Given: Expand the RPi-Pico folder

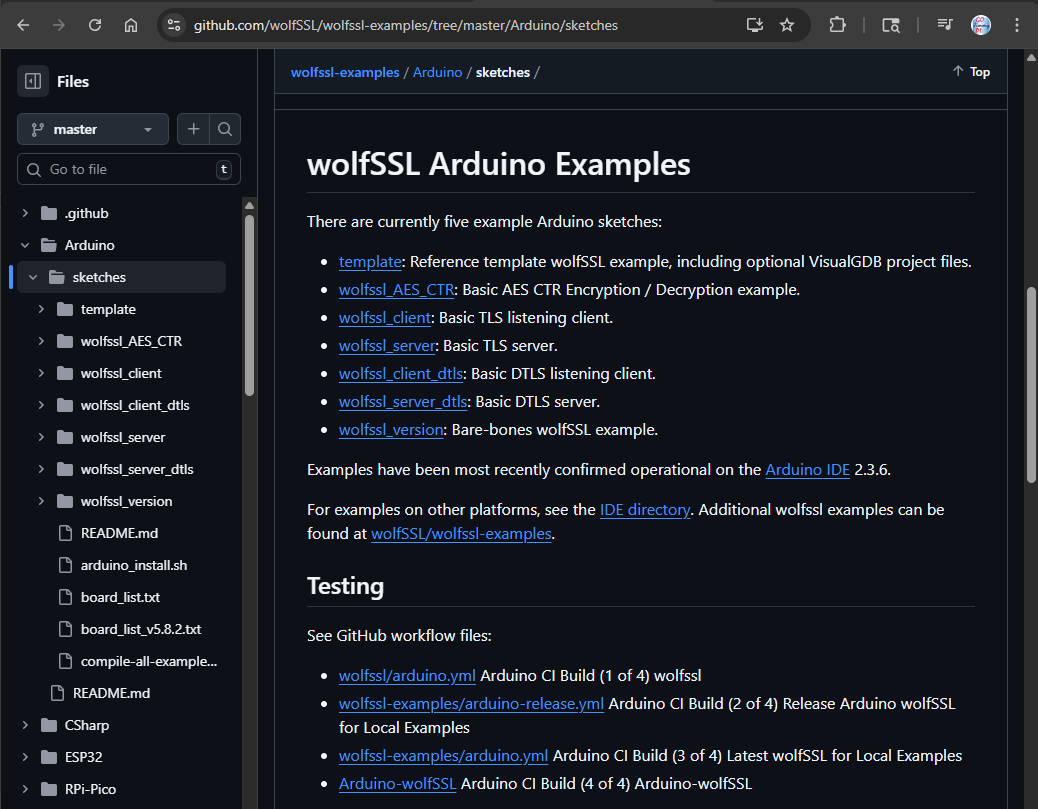Looking at the screenshot, I should pos(25,789).
